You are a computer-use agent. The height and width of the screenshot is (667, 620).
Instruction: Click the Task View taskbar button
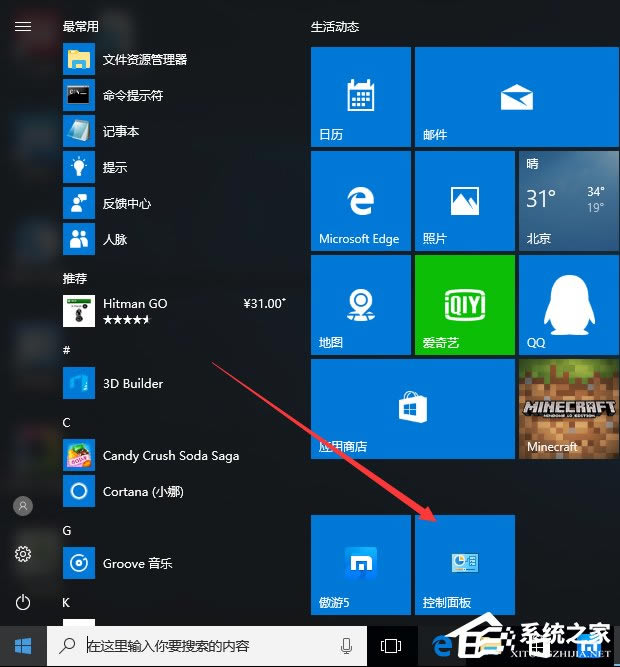point(391,645)
